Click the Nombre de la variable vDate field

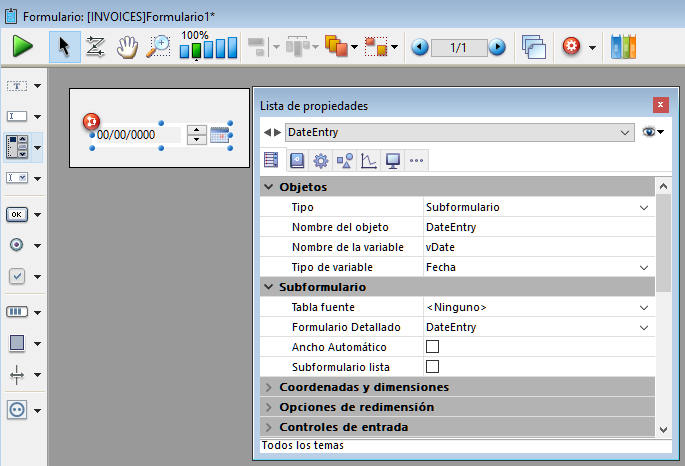point(536,247)
